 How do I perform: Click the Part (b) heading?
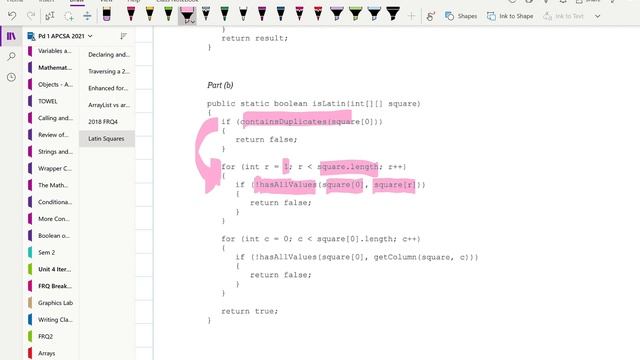coord(220,85)
